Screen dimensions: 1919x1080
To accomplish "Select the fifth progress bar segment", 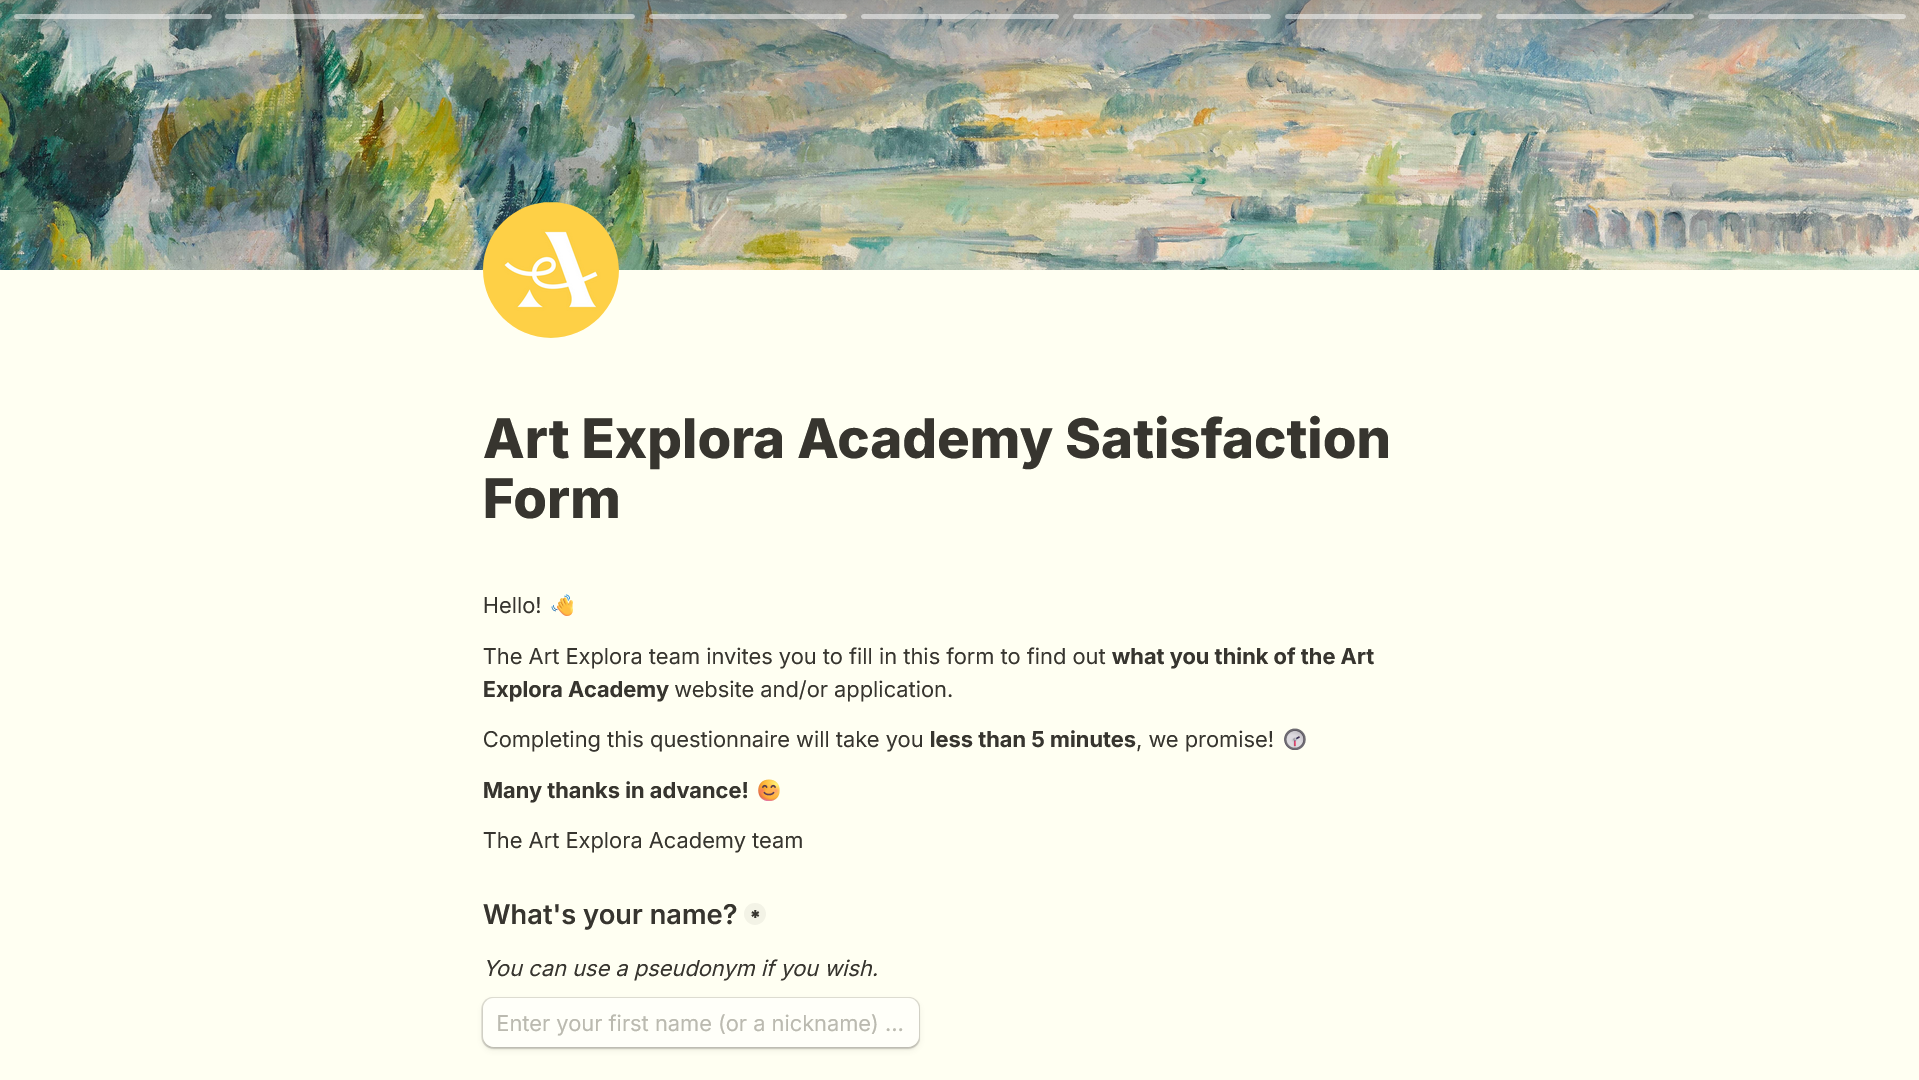I will coord(960,16).
